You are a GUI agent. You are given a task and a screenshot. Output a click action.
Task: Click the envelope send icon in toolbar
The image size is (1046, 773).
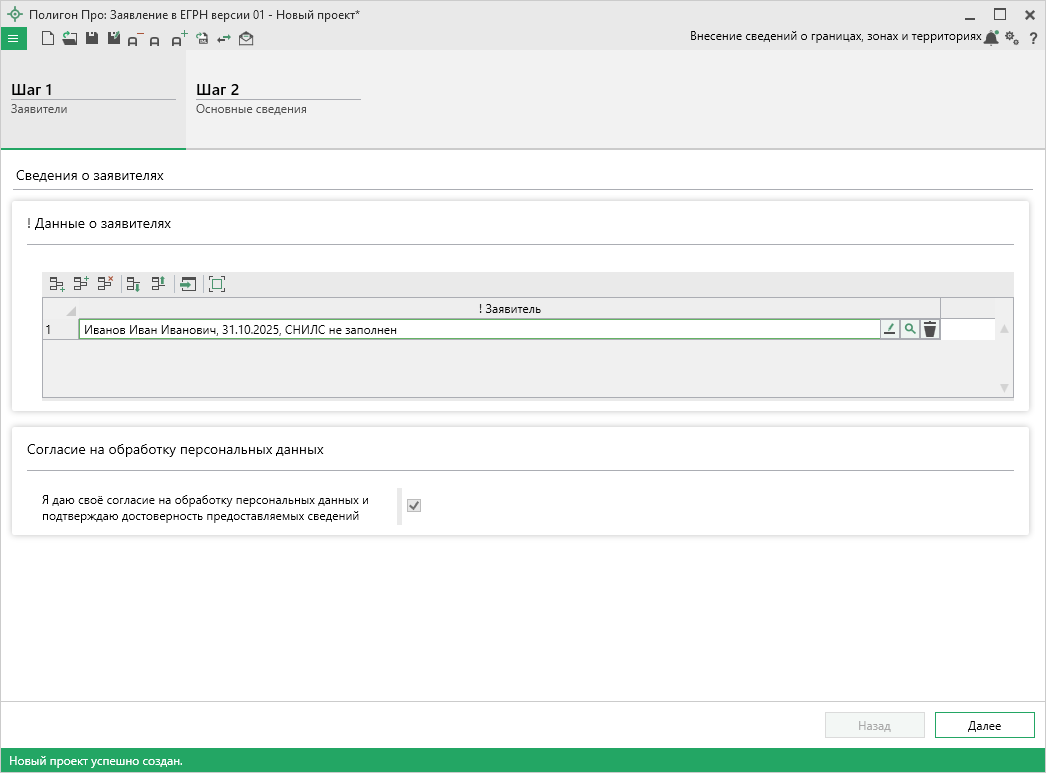[x=246, y=39]
